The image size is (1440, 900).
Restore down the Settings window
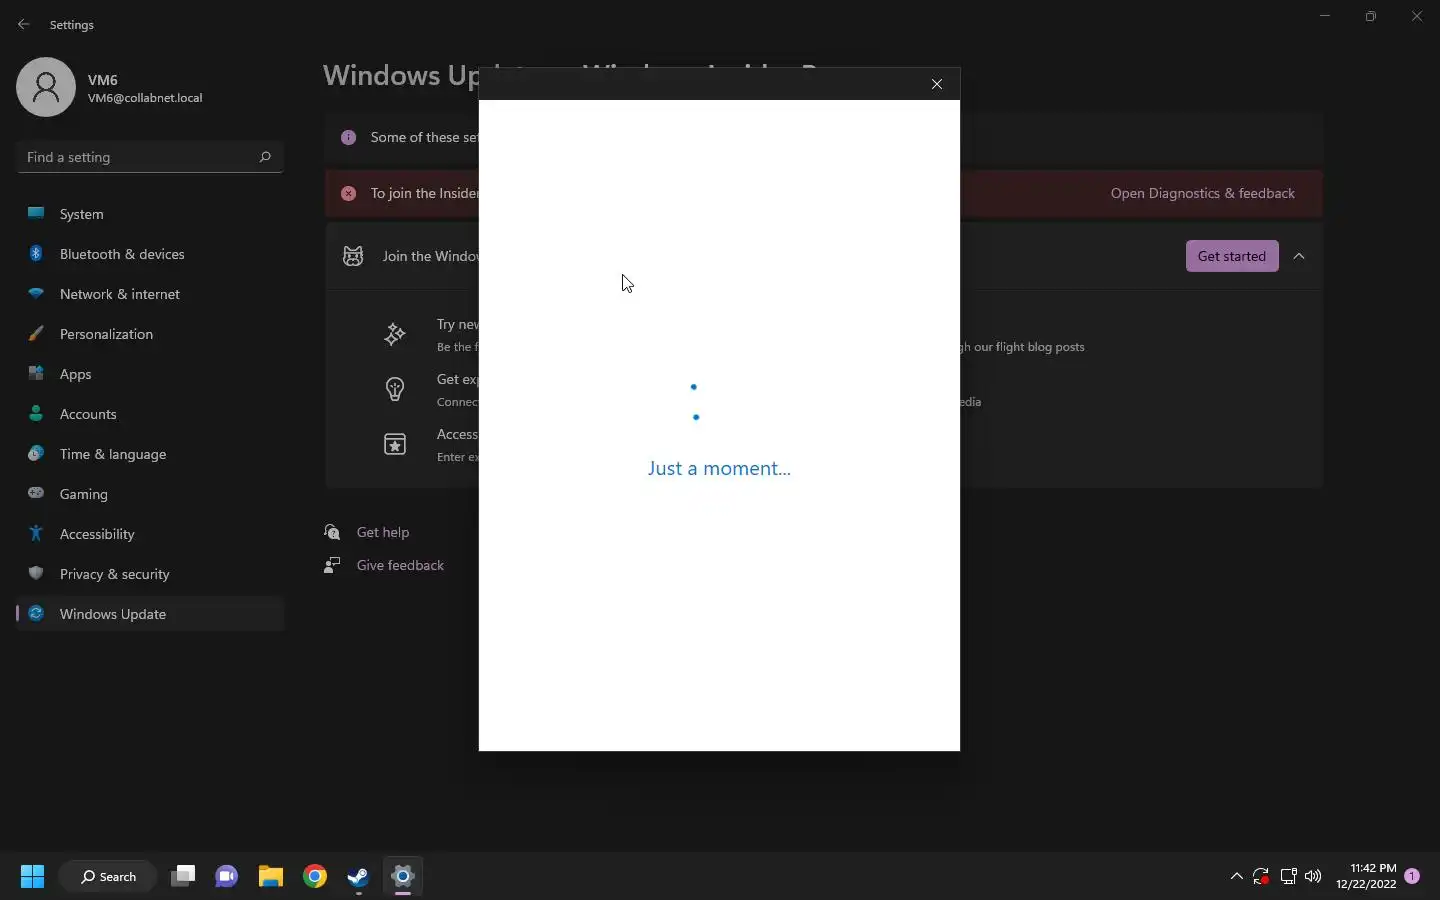pos(1371,16)
